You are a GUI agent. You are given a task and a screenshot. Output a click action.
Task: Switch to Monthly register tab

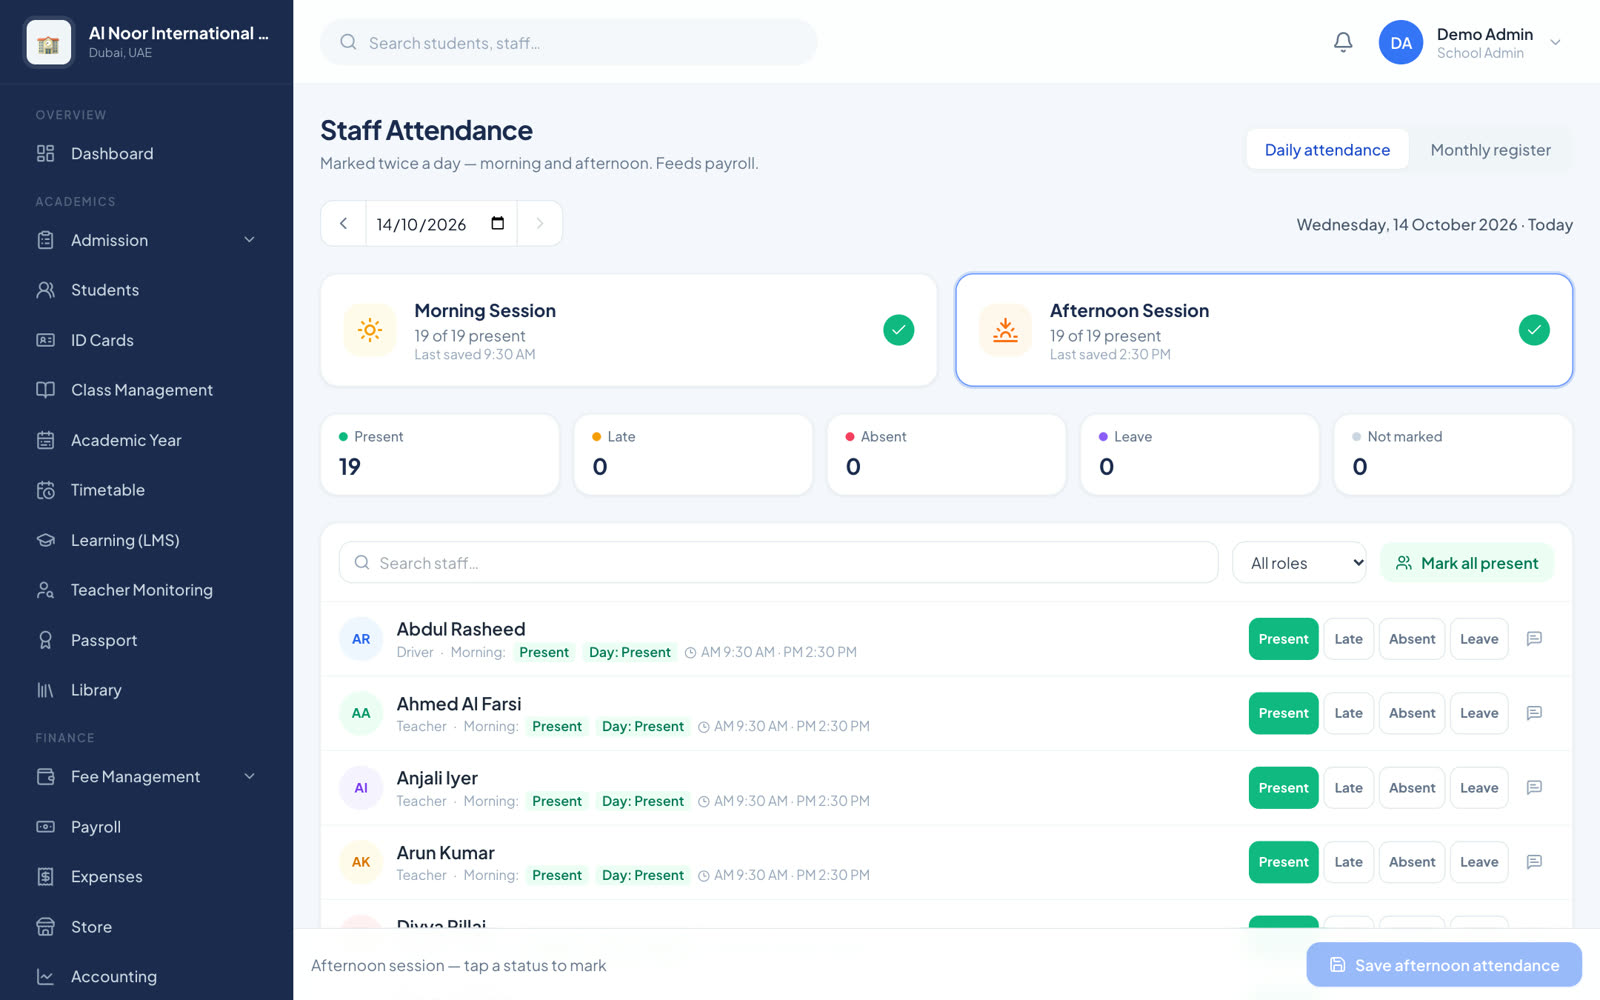tap(1490, 150)
